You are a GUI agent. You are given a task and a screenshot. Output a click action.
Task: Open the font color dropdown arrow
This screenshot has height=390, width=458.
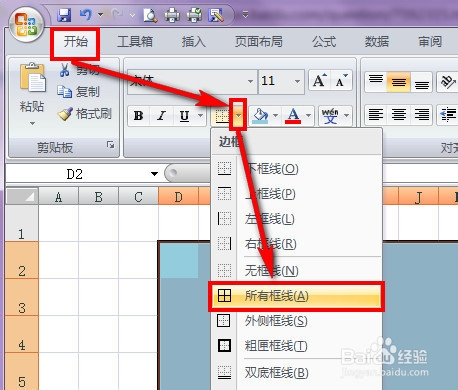point(308,116)
